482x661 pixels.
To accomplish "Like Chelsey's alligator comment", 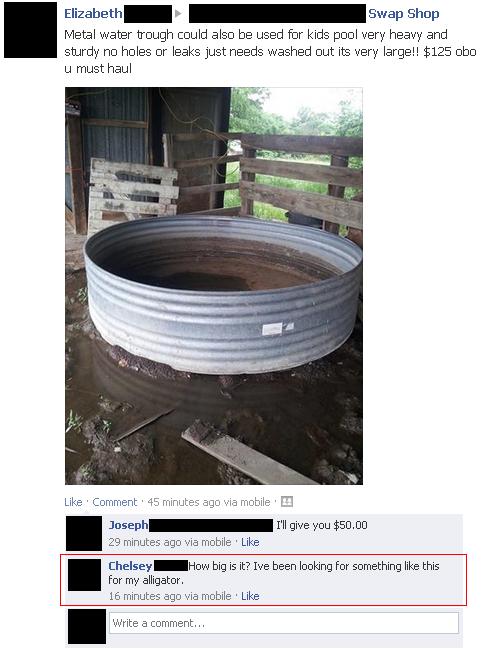I will pyautogui.click(x=250, y=596).
